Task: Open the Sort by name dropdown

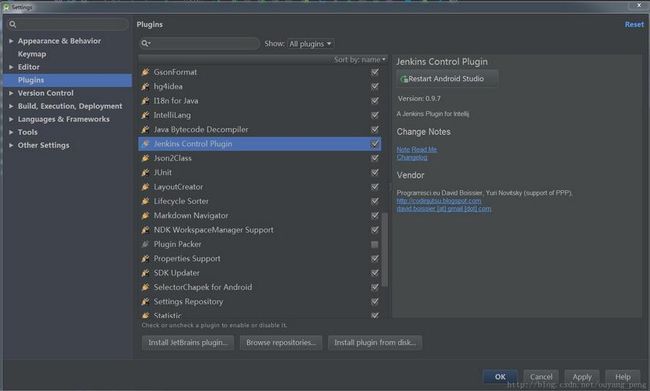Action: click(x=360, y=60)
